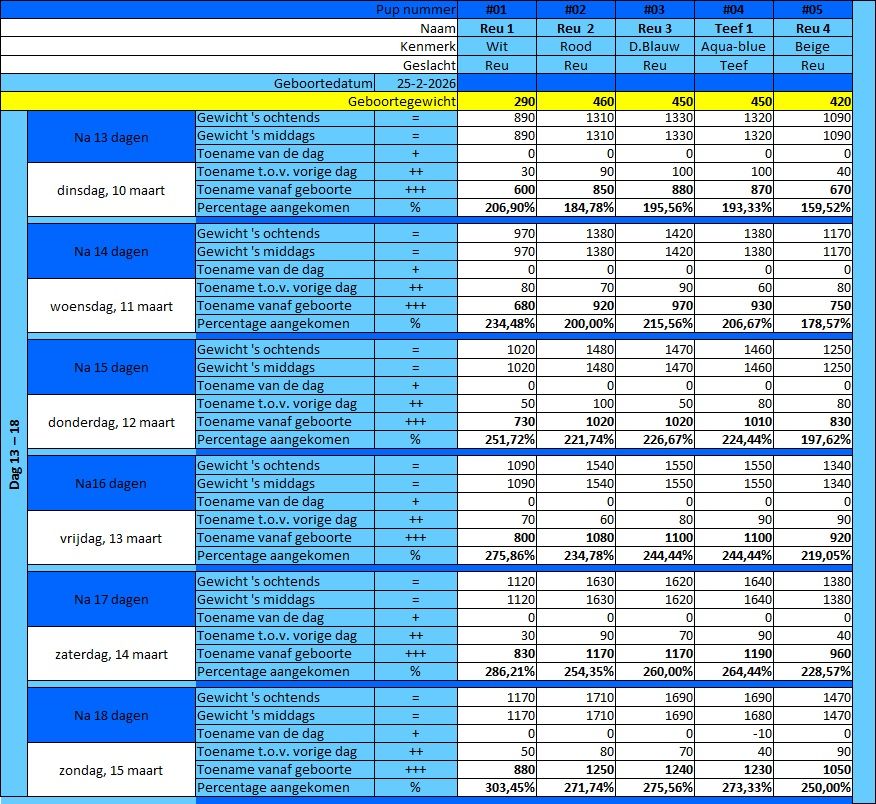This screenshot has height=804, width=876.
Task: Select the zondag, 15 maart date cell
Action: (111, 770)
